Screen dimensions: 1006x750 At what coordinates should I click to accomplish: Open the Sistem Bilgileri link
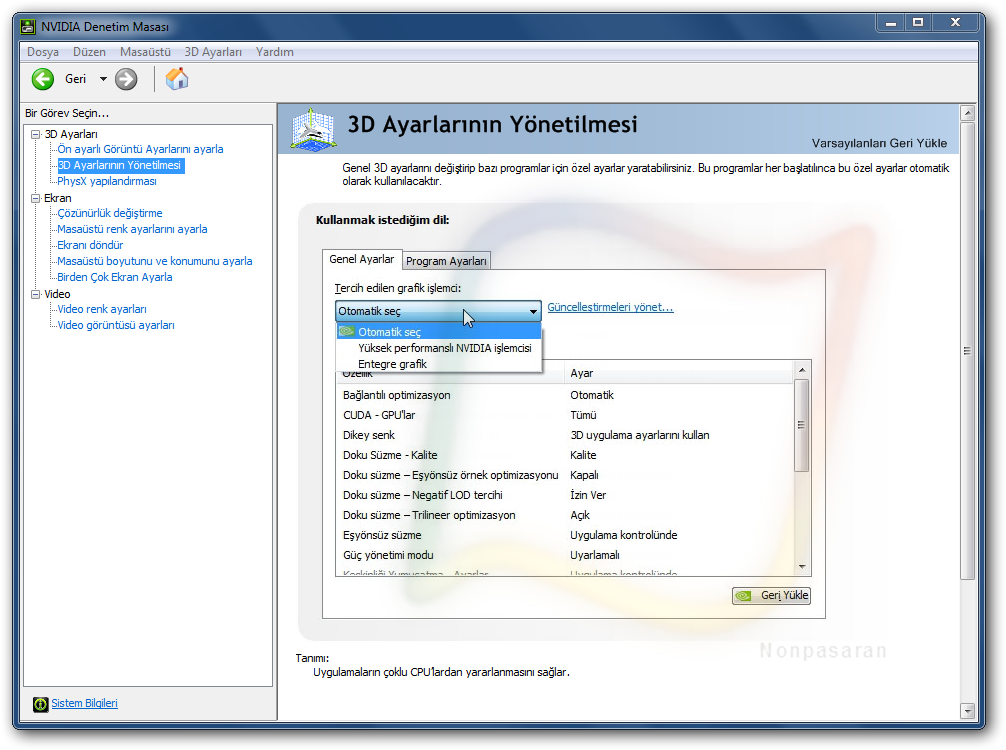(x=85, y=703)
